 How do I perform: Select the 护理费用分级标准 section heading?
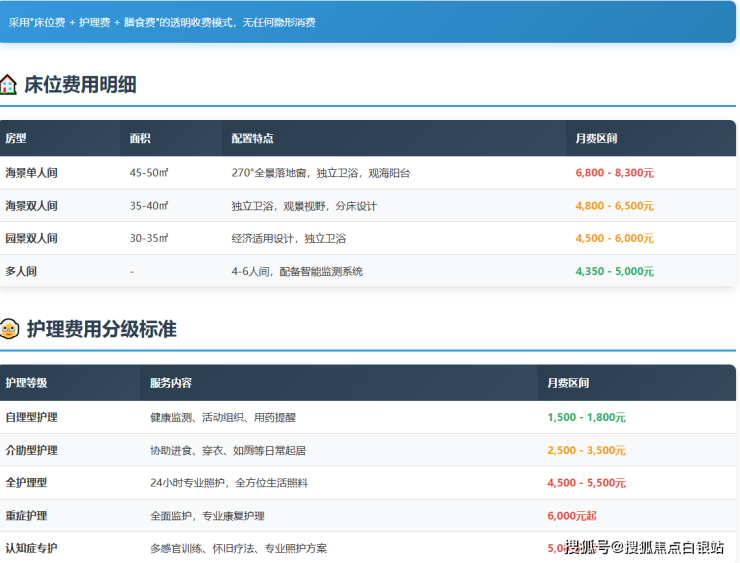[101, 329]
